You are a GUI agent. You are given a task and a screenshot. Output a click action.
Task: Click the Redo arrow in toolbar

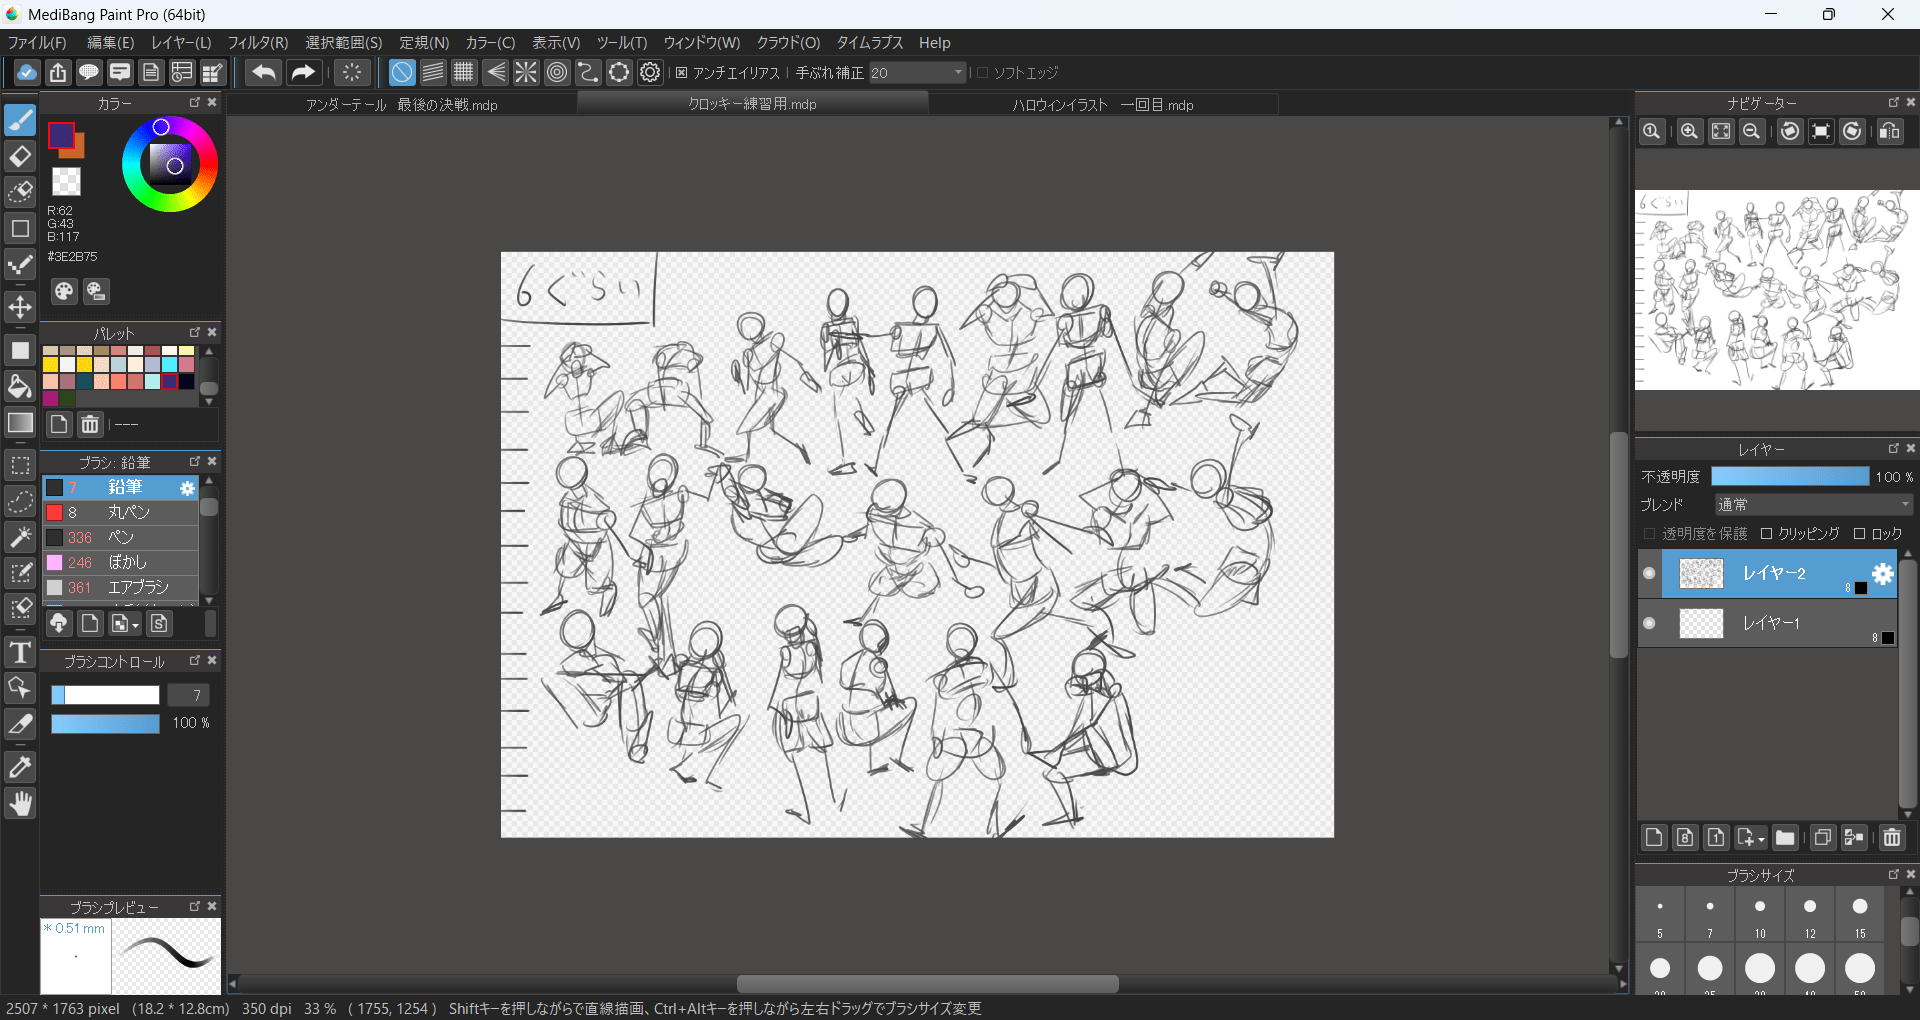302,73
